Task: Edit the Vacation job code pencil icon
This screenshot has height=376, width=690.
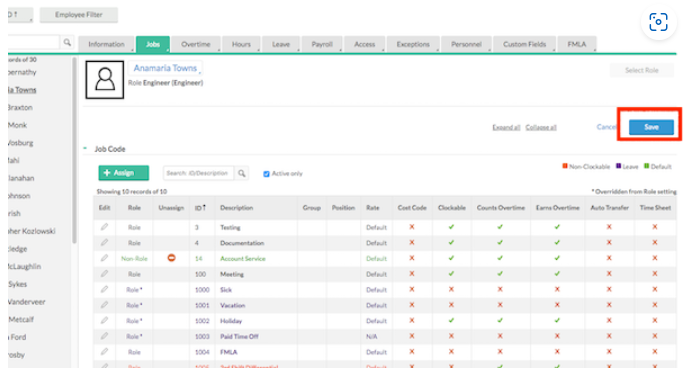Action: coord(104,305)
